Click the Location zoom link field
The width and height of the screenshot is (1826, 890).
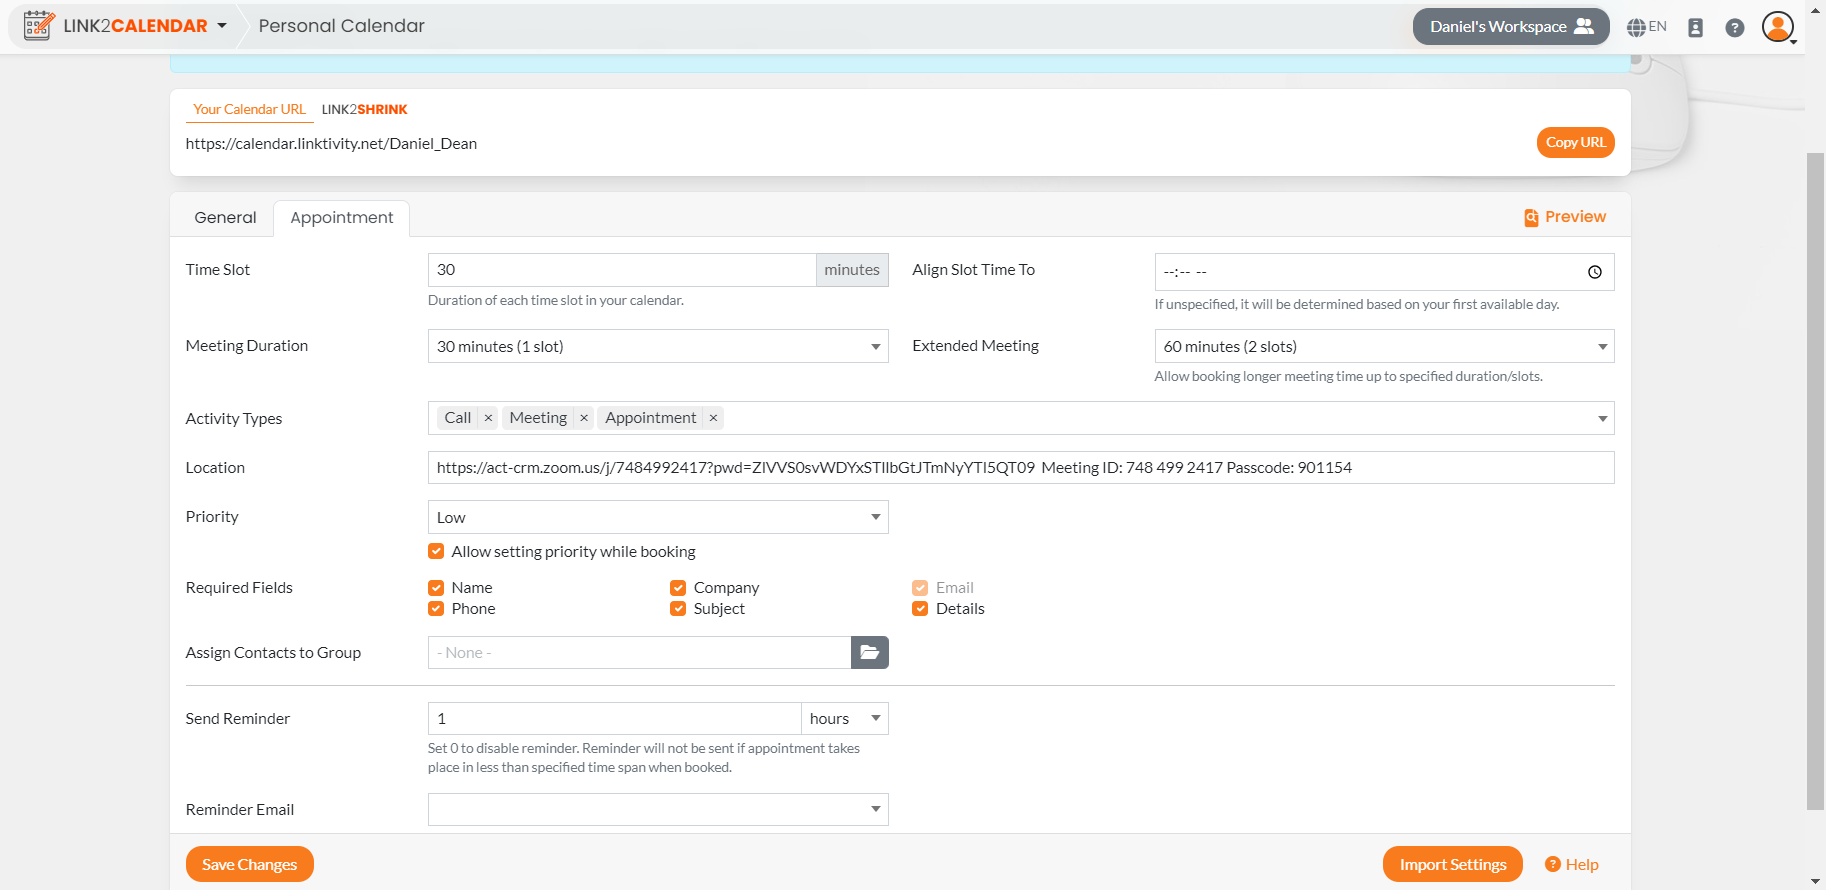tap(1021, 468)
